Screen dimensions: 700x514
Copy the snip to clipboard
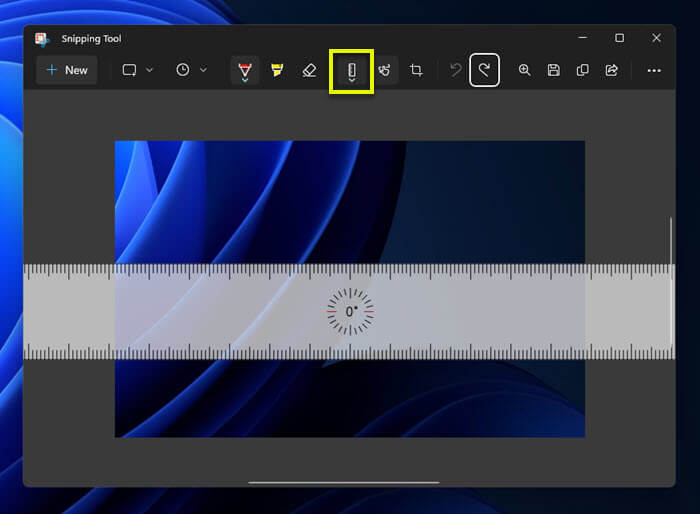click(582, 70)
